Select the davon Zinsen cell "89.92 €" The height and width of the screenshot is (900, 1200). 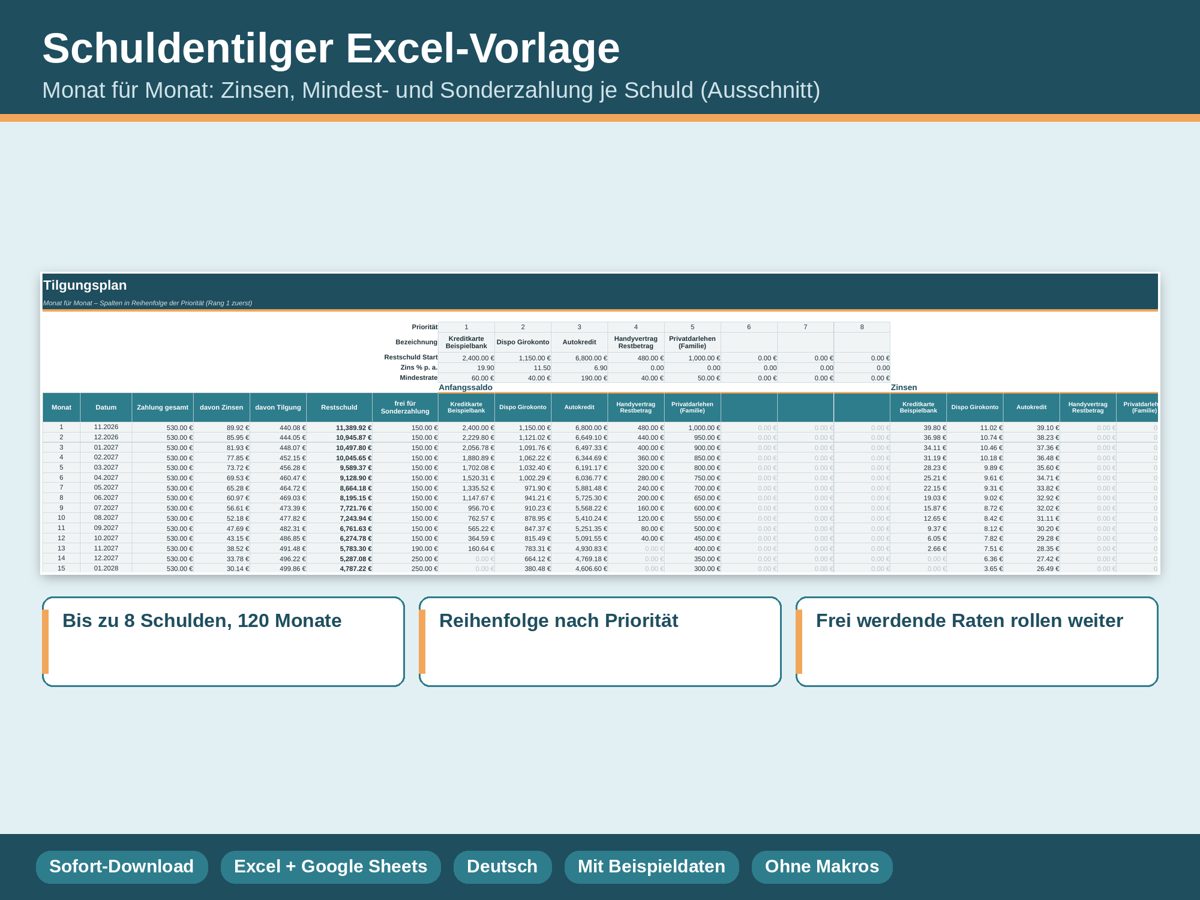pyautogui.click(x=222, y=427)
